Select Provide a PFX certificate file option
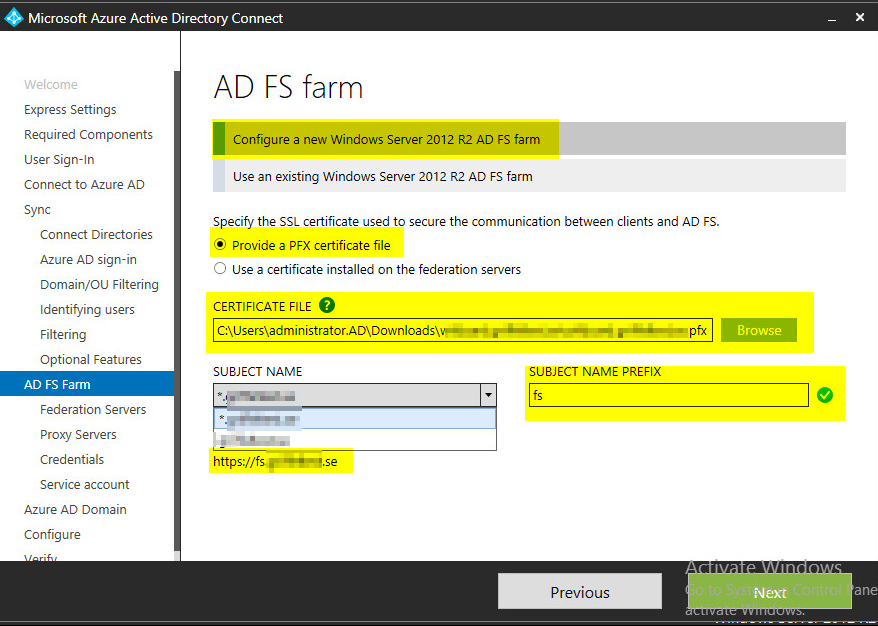The height and width of the screenshot is (626, 878). 220,245
